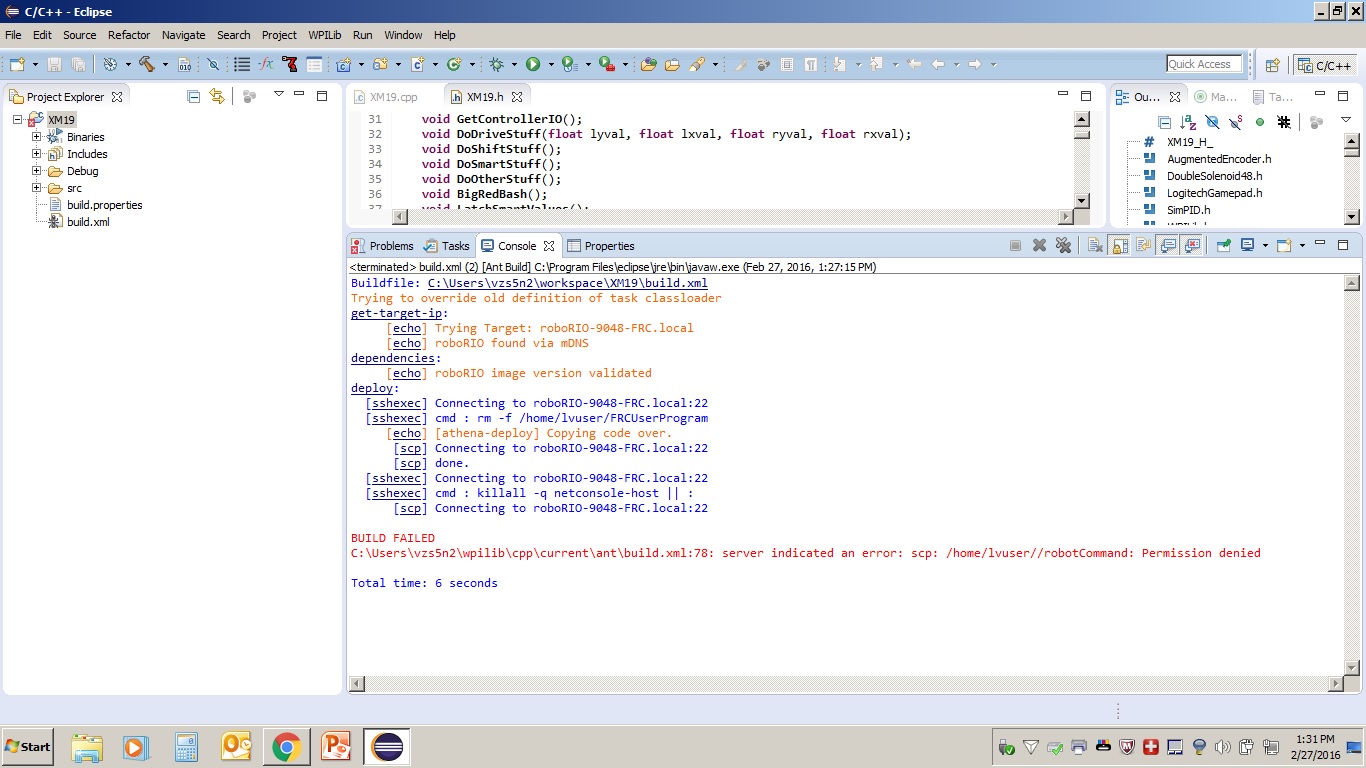Click the get-target-ip link in console
Image resolution: width=1366 pixels, height=768 pixels.
point(396,313)
